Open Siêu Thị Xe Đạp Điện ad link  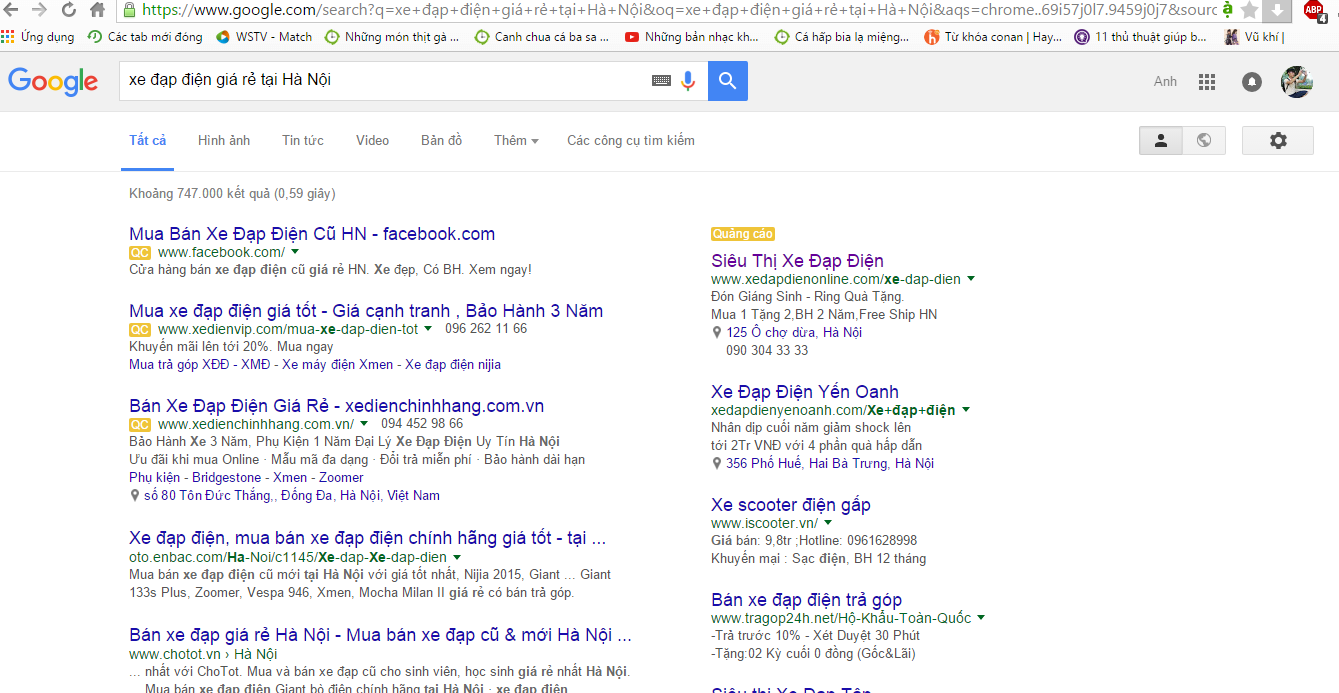(797, 261)
